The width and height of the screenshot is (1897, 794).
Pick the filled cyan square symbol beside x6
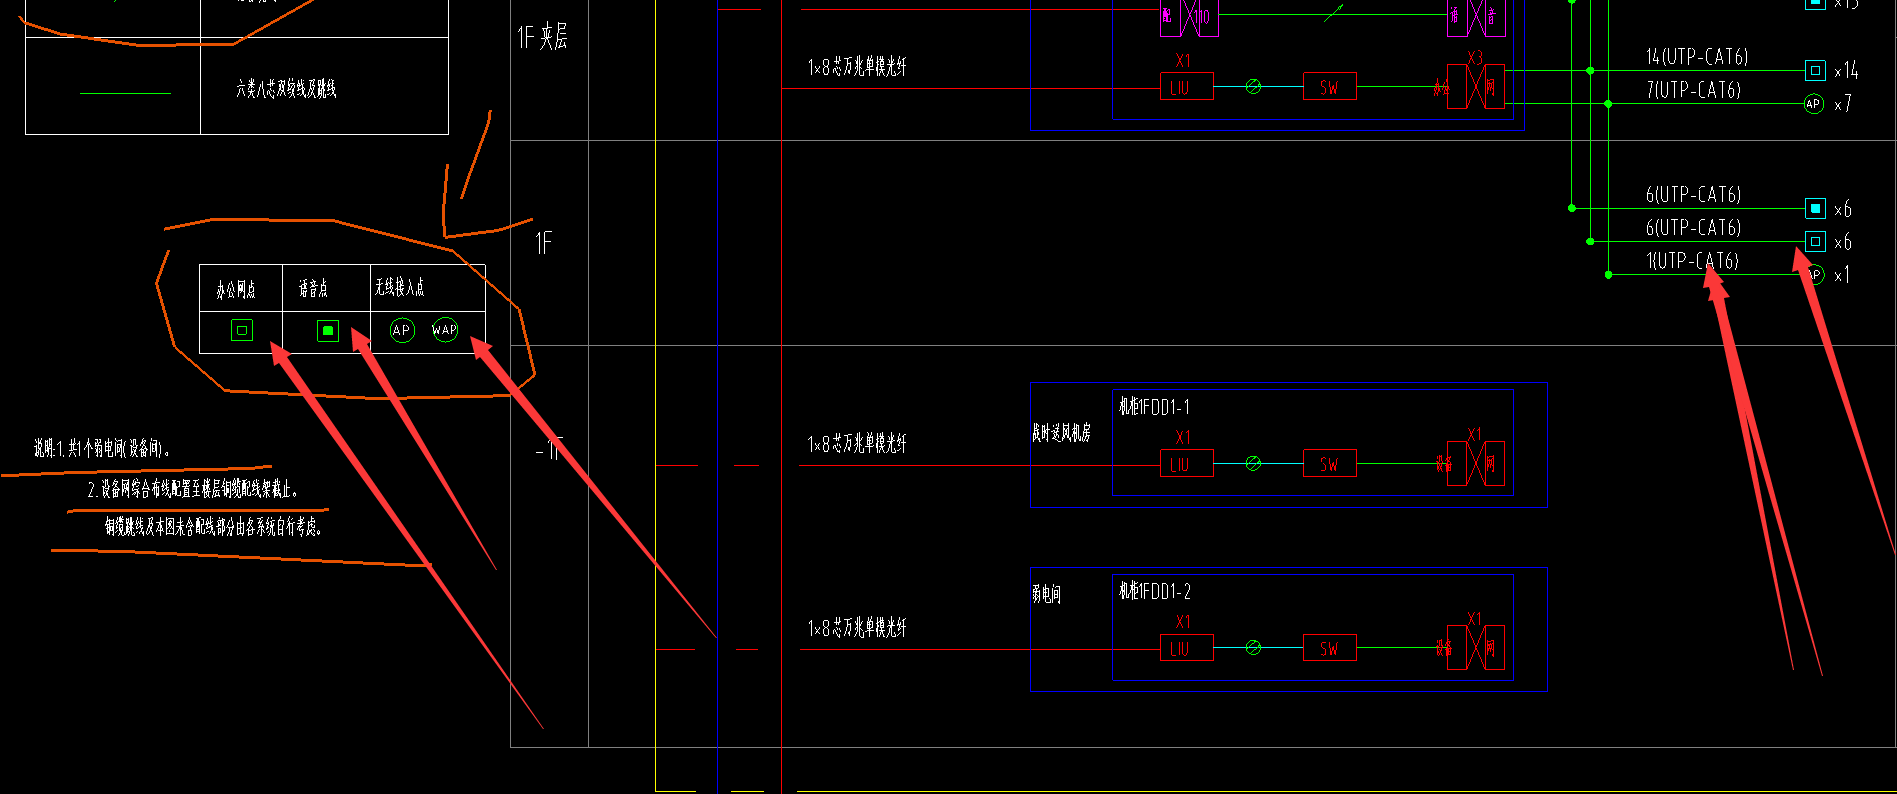pos(1815,208)
